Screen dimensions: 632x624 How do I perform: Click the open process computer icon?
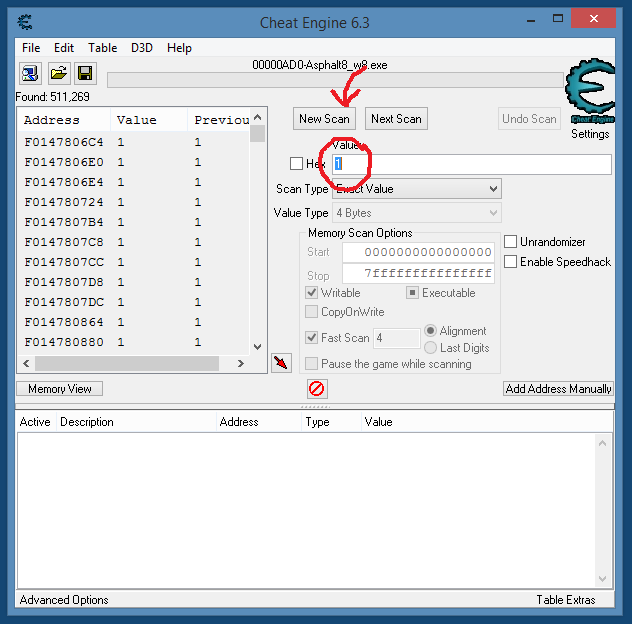29,73
